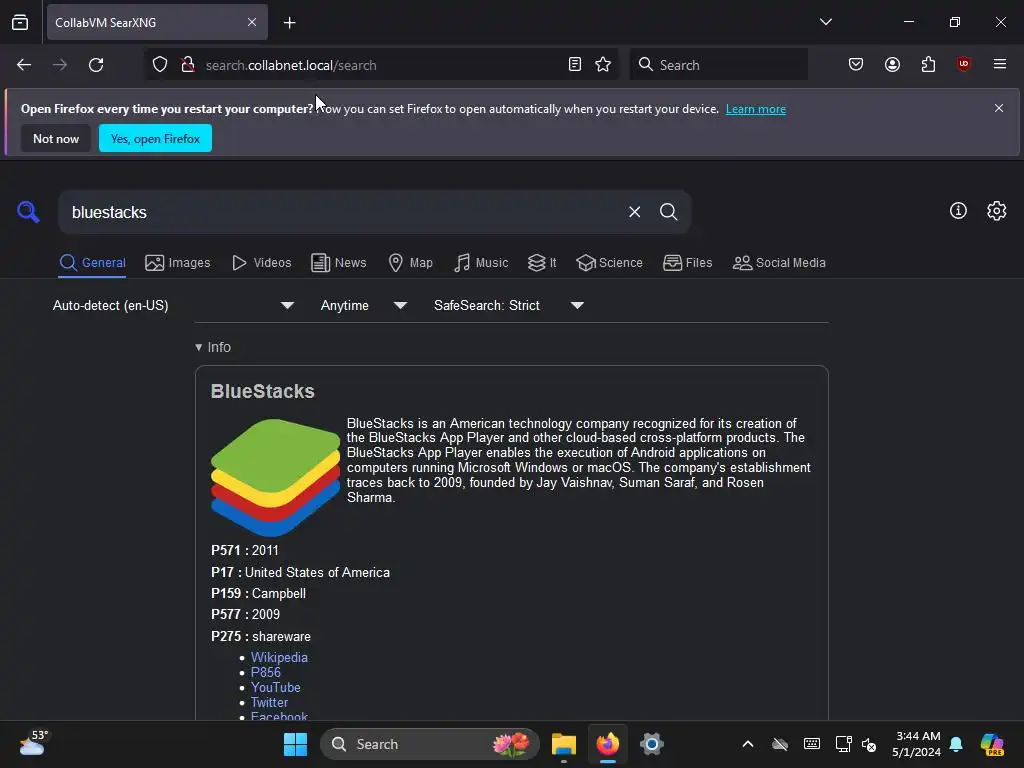Open the Firefox account icon
This screenshot has width=1024, height=768.
(x=892, y=65)
